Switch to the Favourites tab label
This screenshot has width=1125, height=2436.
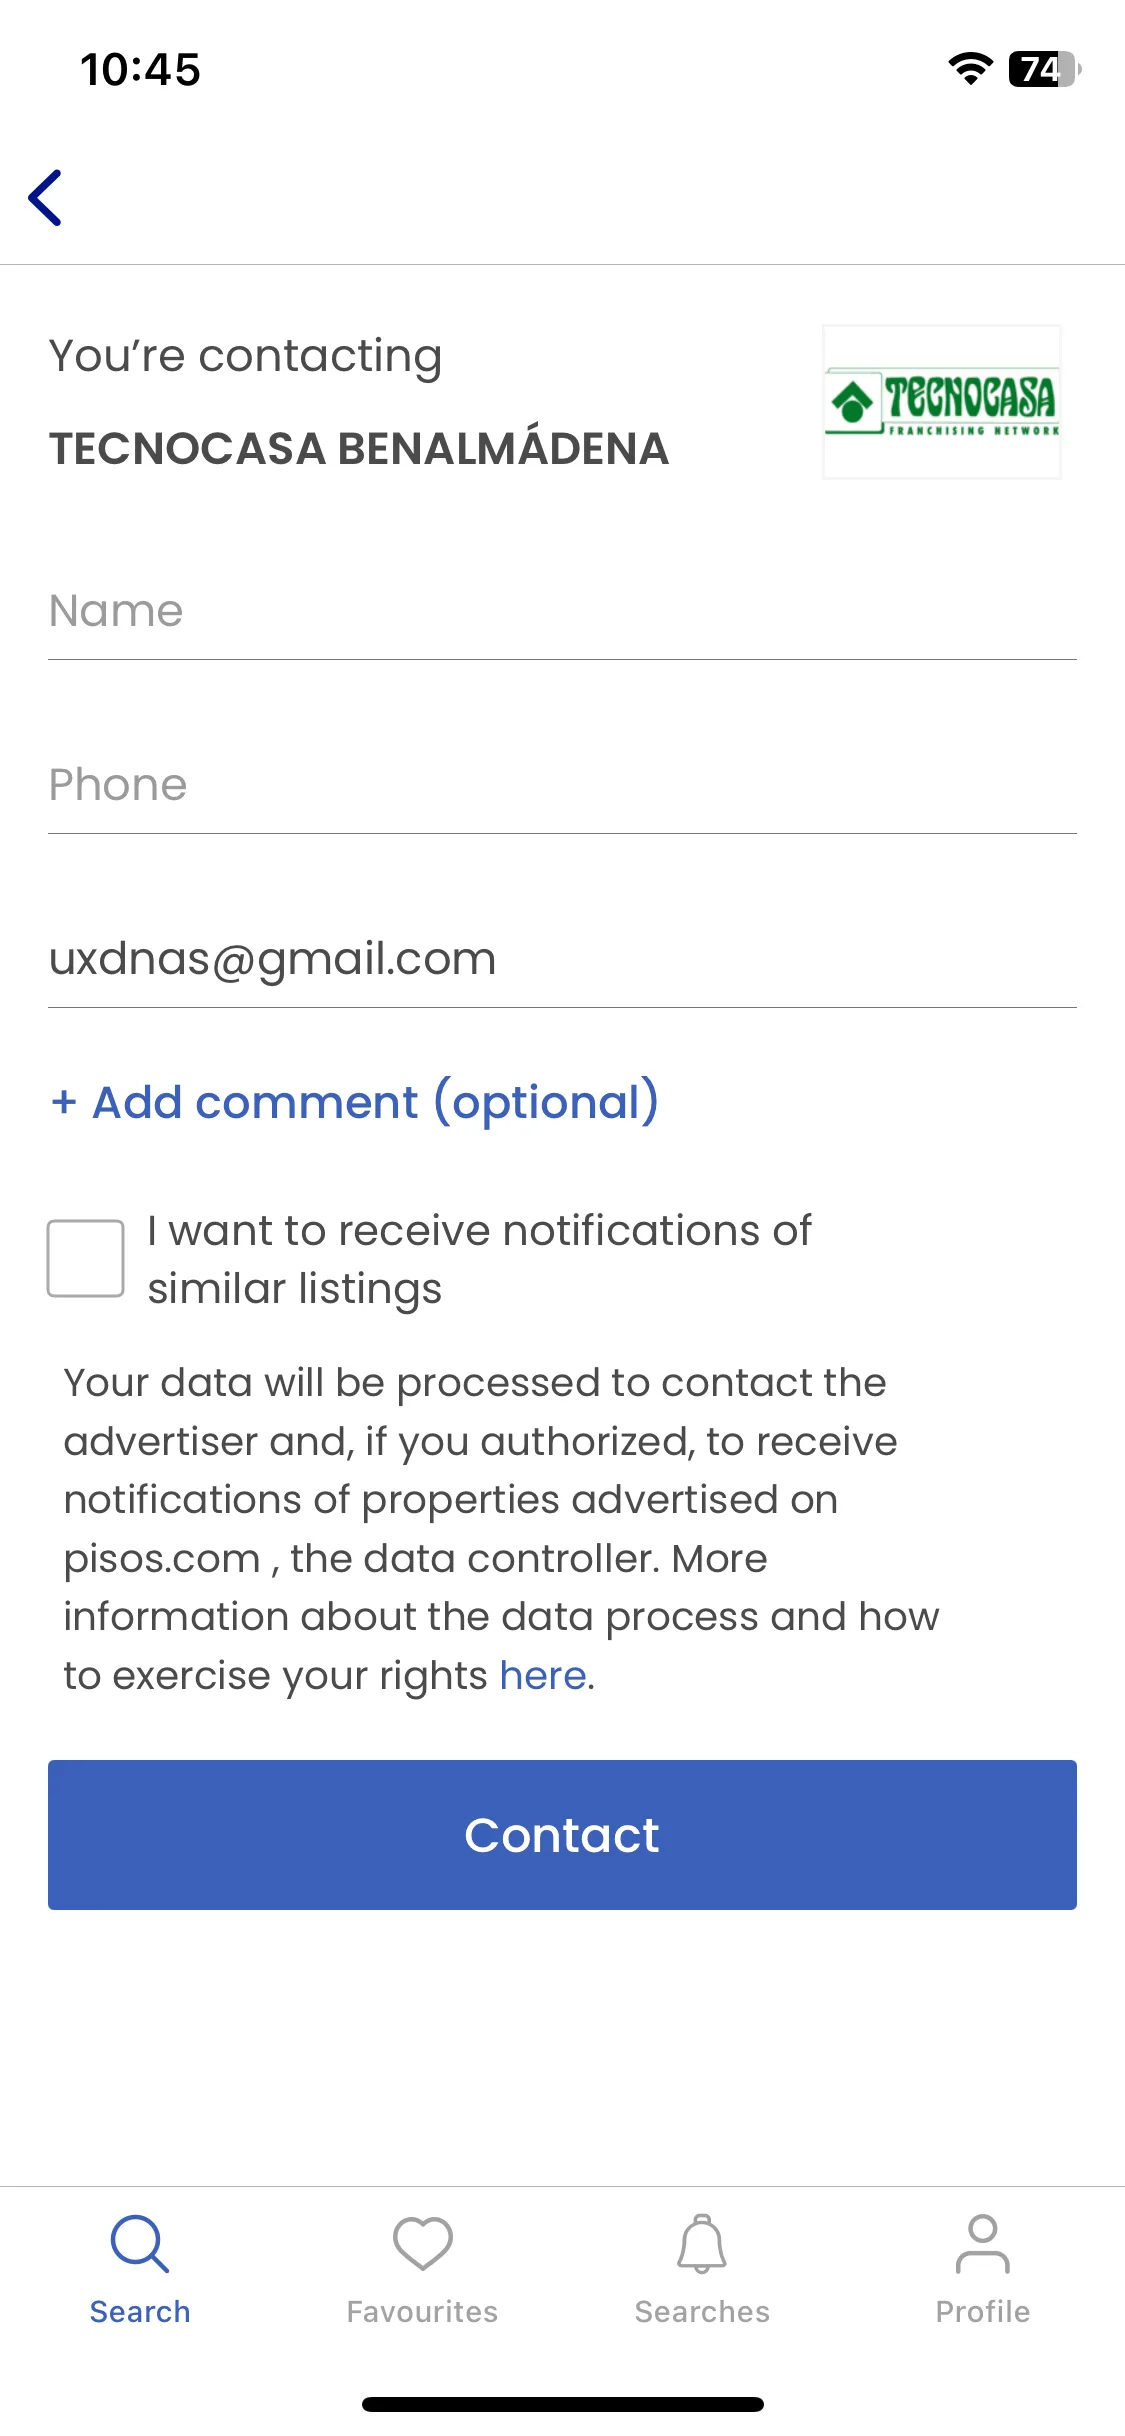point(422,2312)
